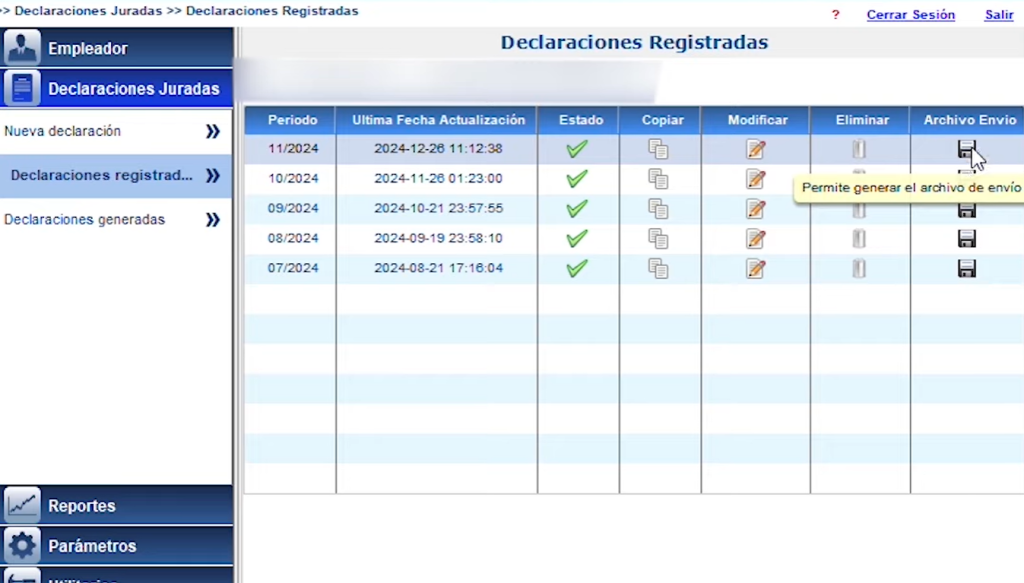Click the Periodo column header

tap(292, 120)
